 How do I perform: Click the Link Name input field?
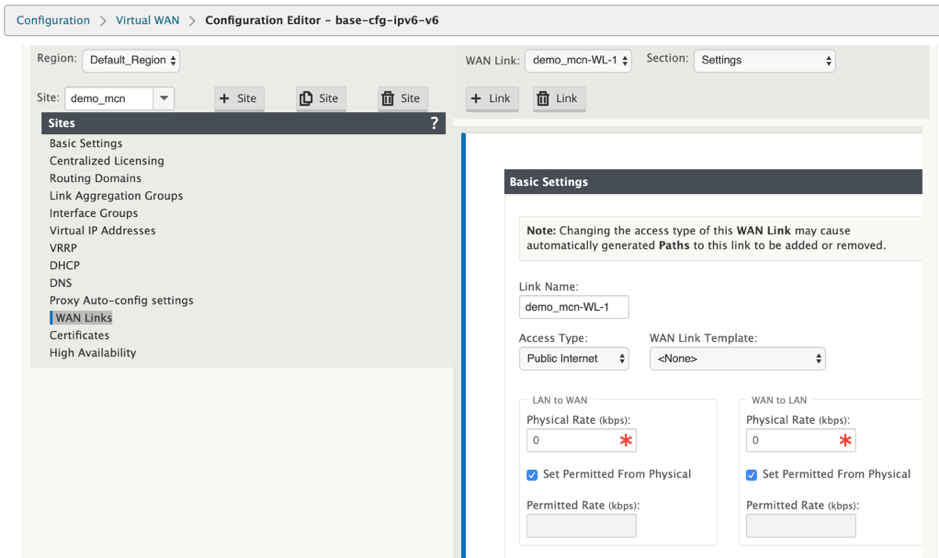[x=574, y=307]
